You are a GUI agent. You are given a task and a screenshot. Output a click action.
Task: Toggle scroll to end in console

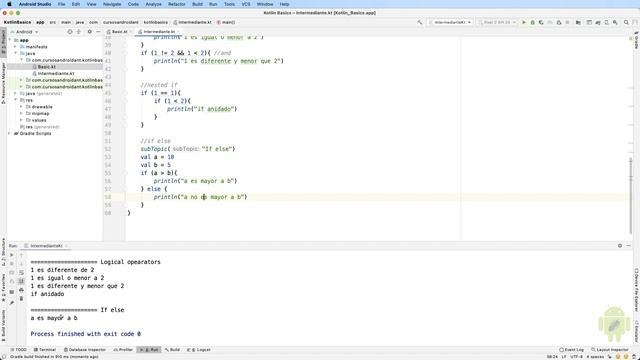pyautogui.click(x=21, y=281)
